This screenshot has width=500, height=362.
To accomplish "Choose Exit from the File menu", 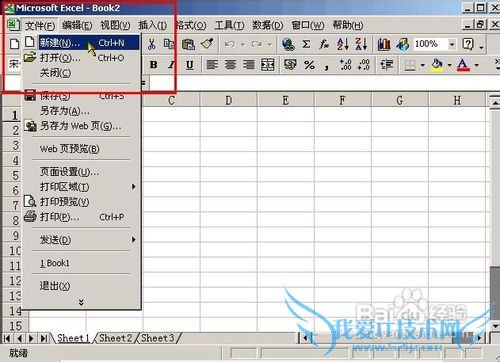I will pos(81,286).
